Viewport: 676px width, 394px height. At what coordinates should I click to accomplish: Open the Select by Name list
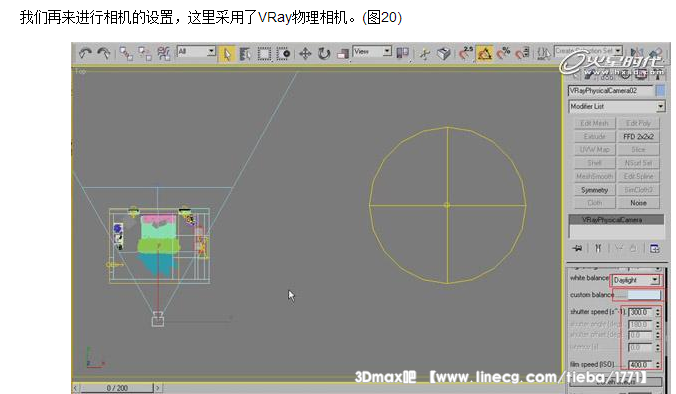tap(245, 54)
